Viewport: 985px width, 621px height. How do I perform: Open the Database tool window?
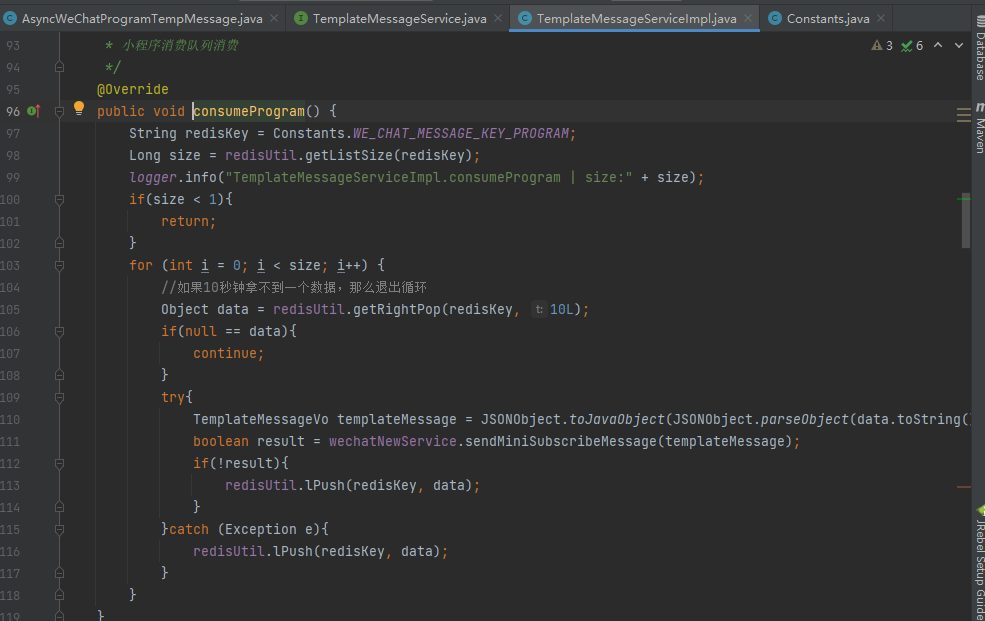point(979,48)
